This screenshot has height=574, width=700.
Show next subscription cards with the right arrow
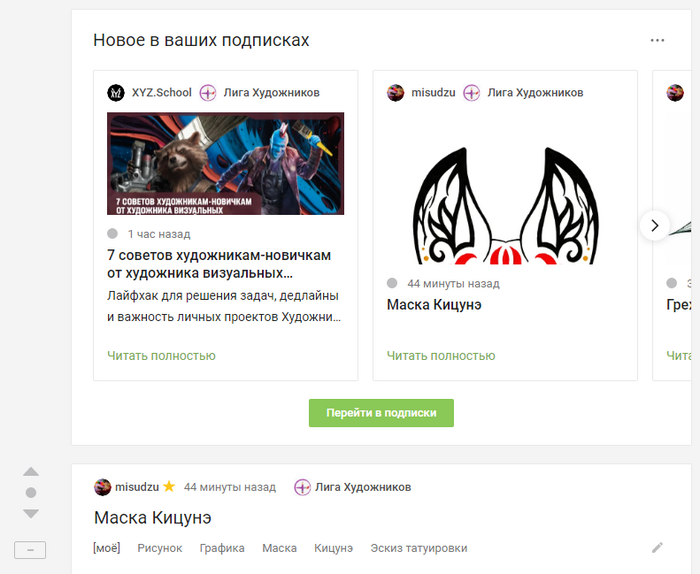[x=654, y=225]
